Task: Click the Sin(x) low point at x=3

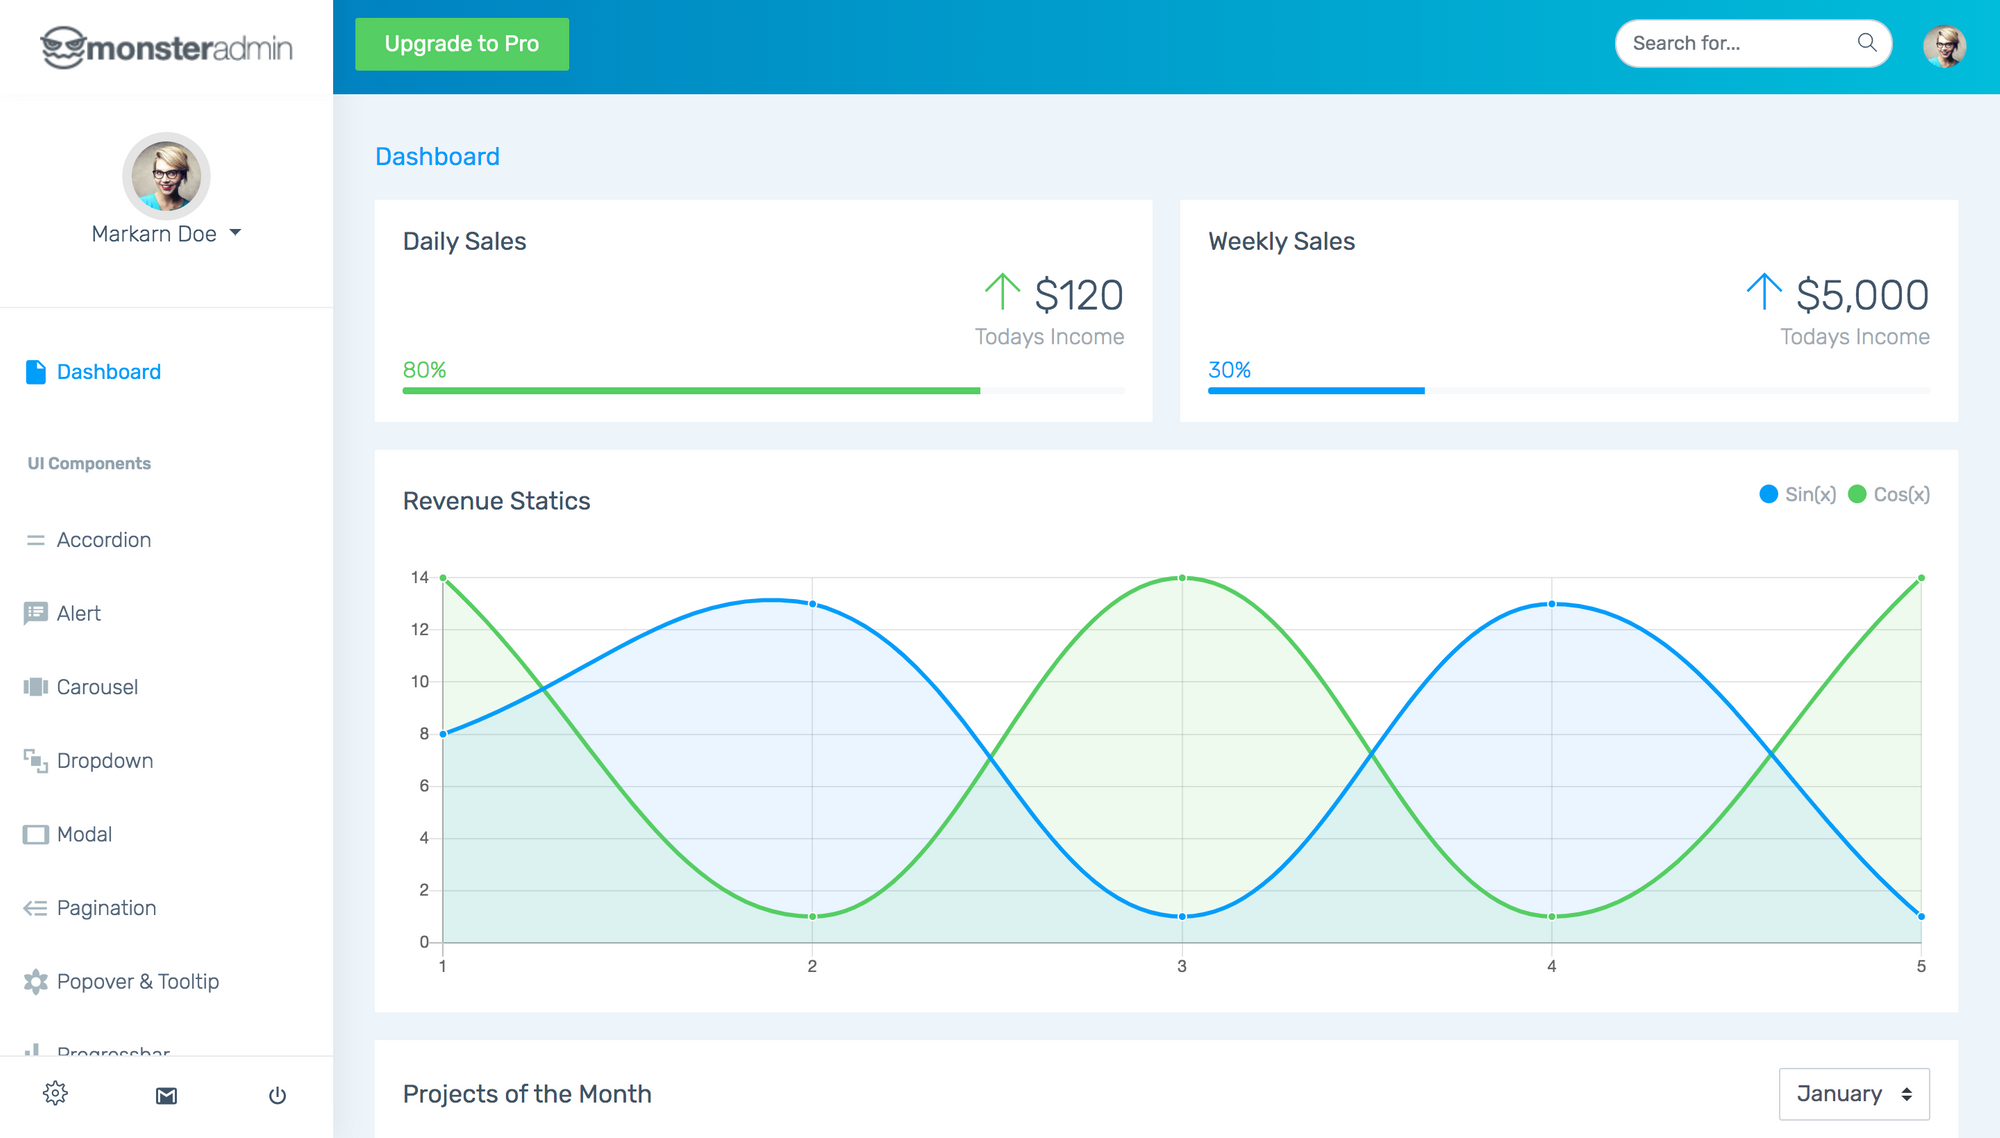Action: tap(1182, 916)
